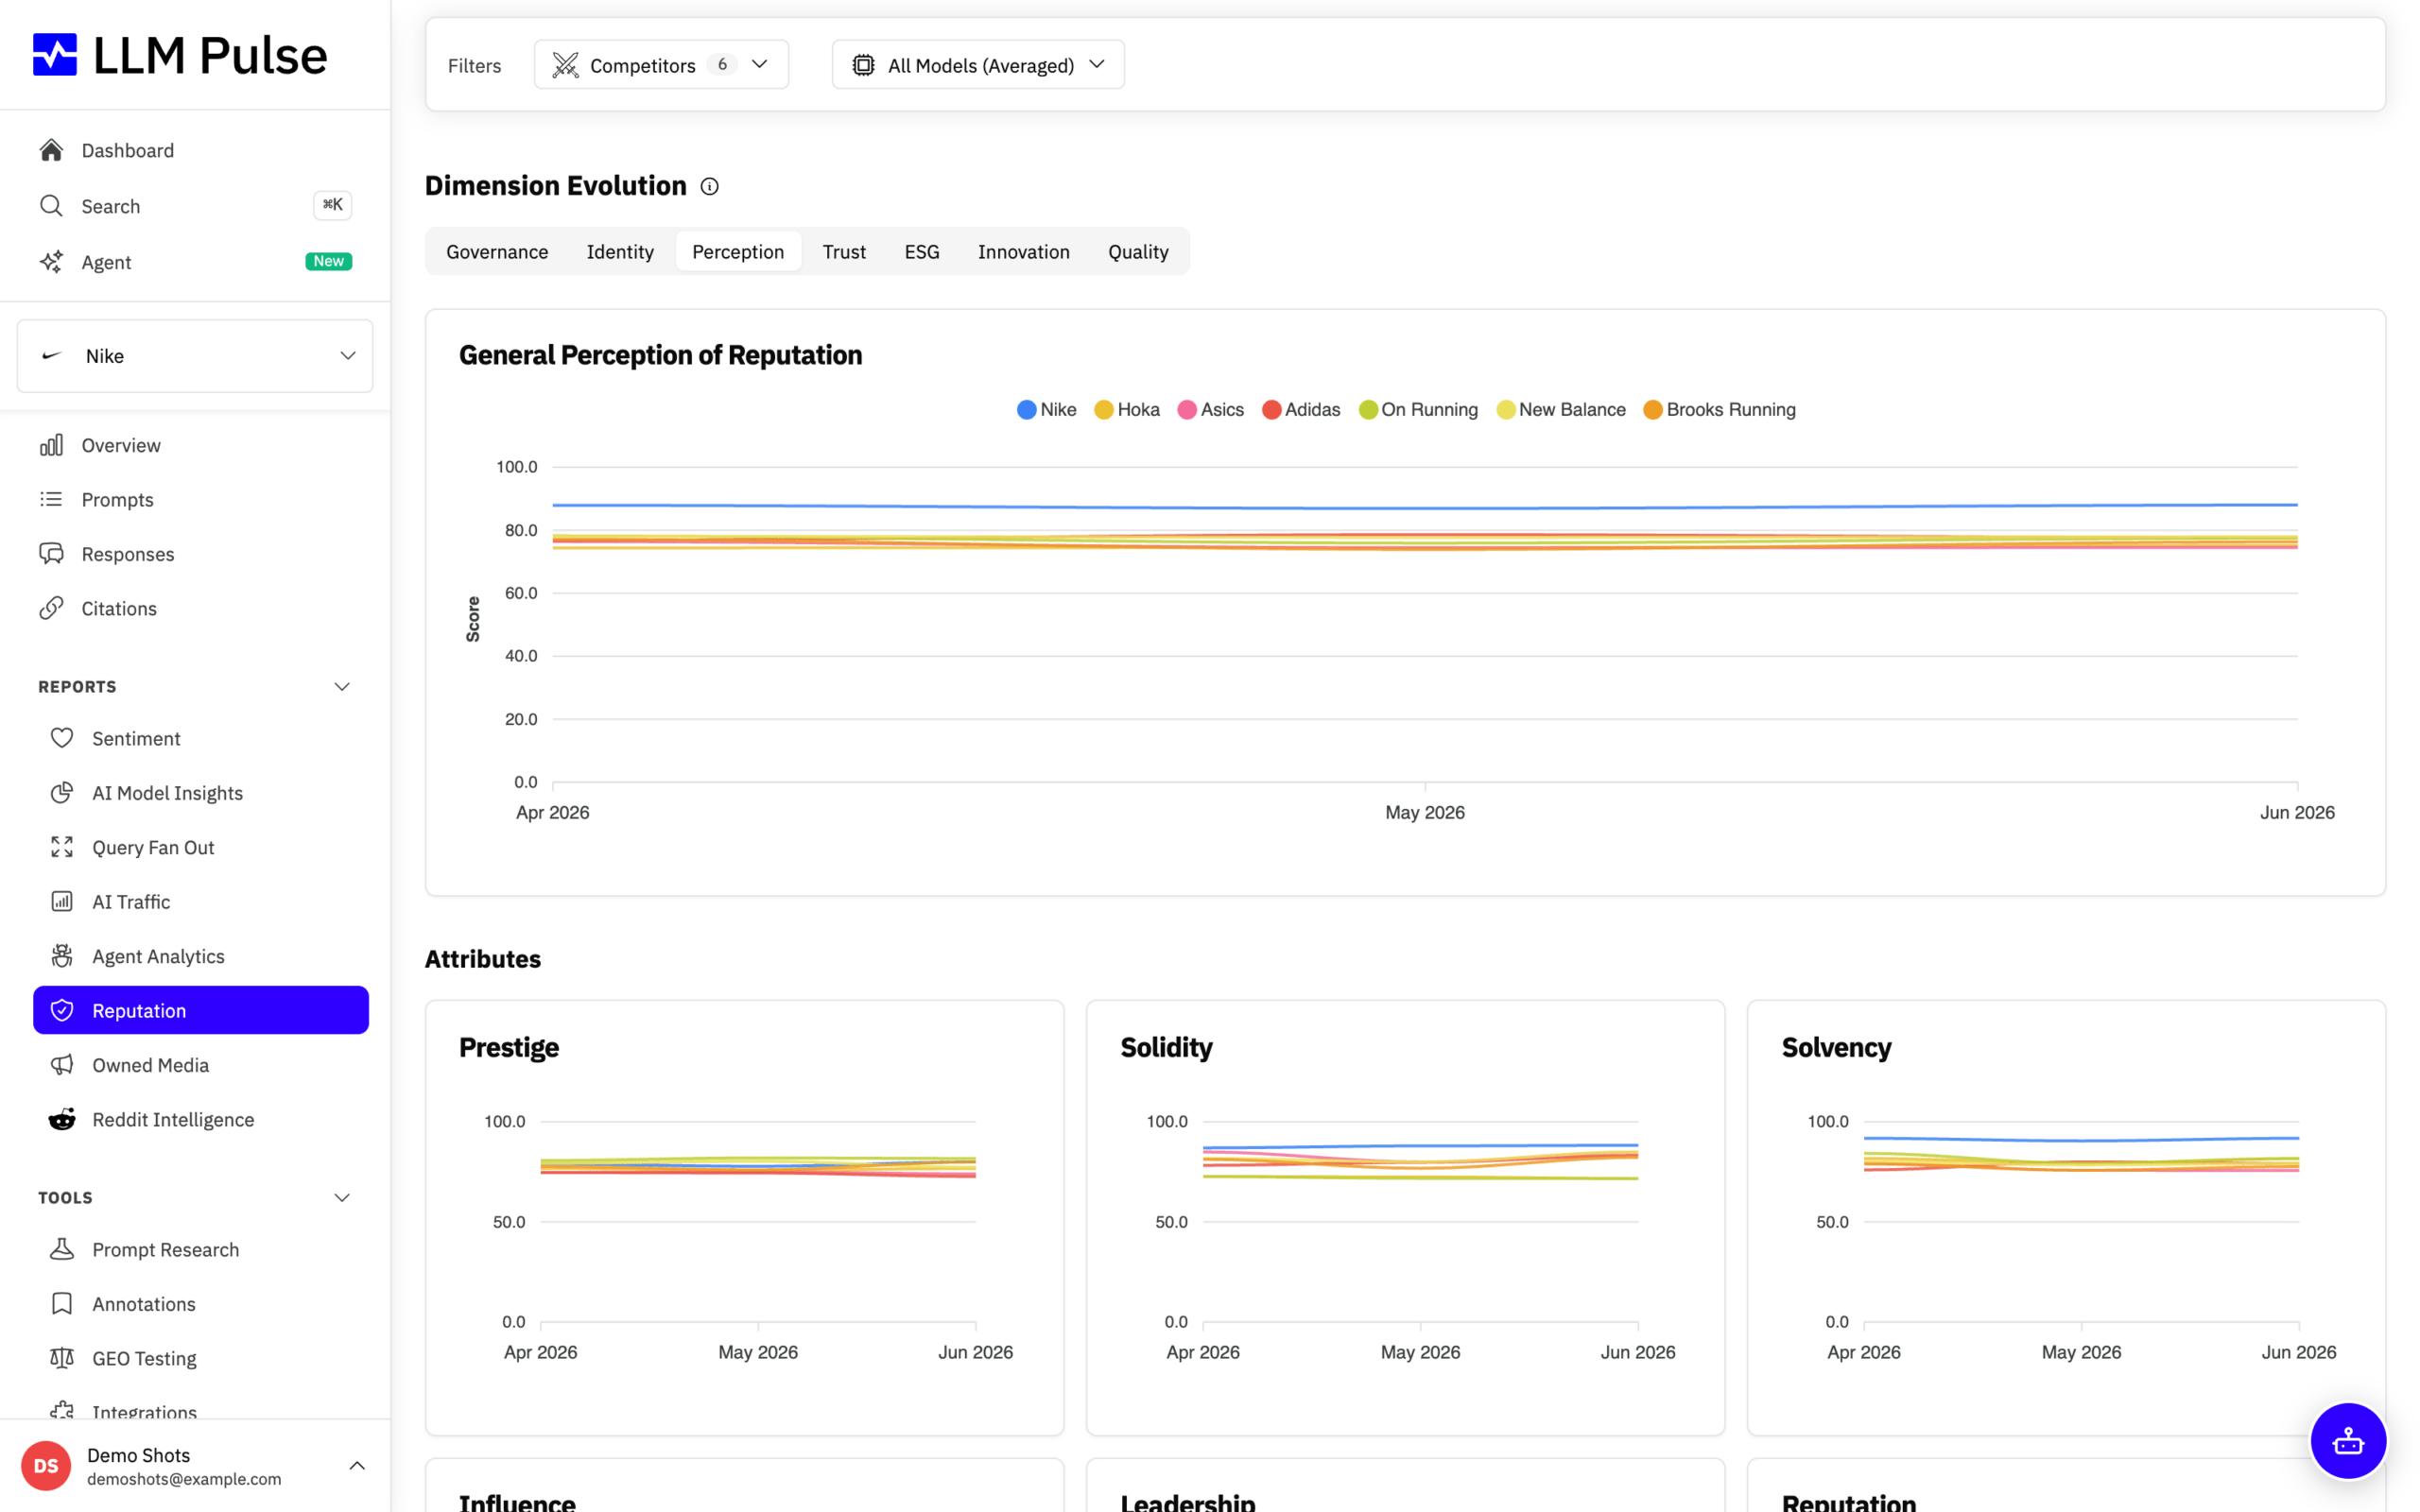Switch to the ESG tab
Screen dimensions: 2420x1512
tap(922, 252)
